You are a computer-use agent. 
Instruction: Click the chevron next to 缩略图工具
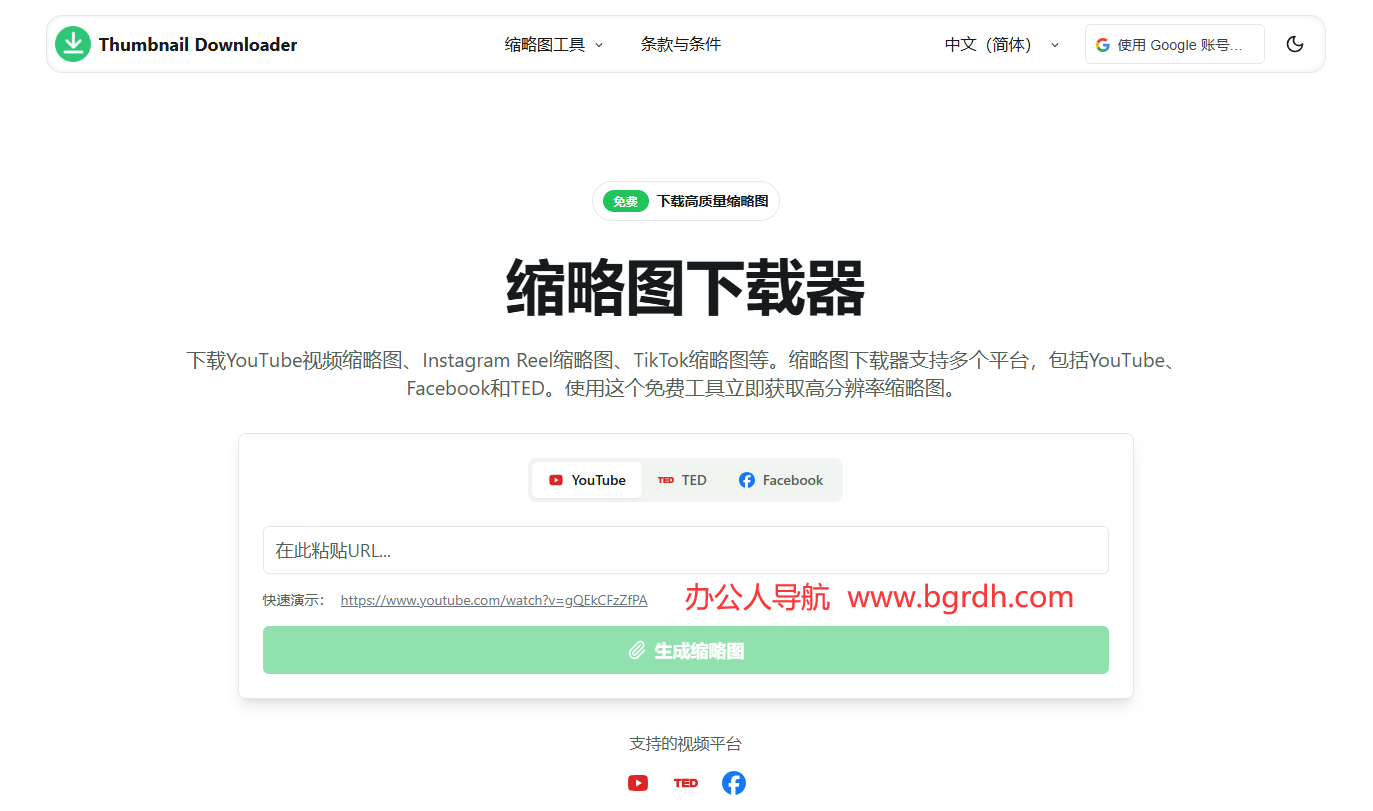click(x=598, y=45)
